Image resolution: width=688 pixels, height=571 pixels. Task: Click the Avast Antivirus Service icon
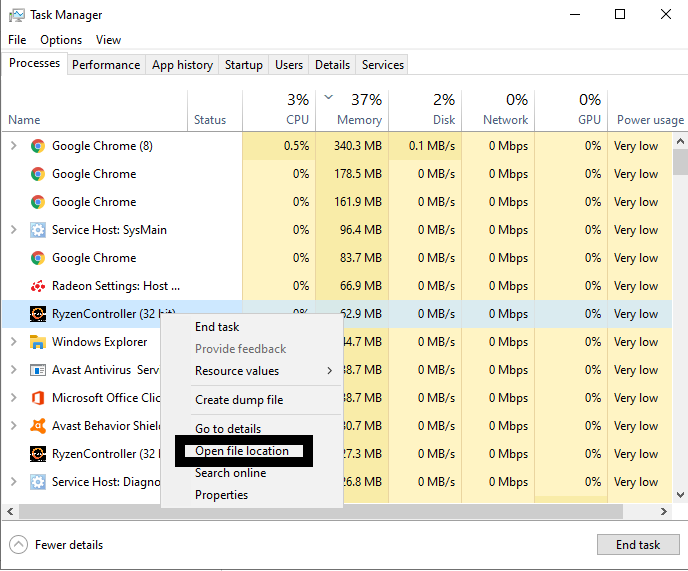[38, 370]
